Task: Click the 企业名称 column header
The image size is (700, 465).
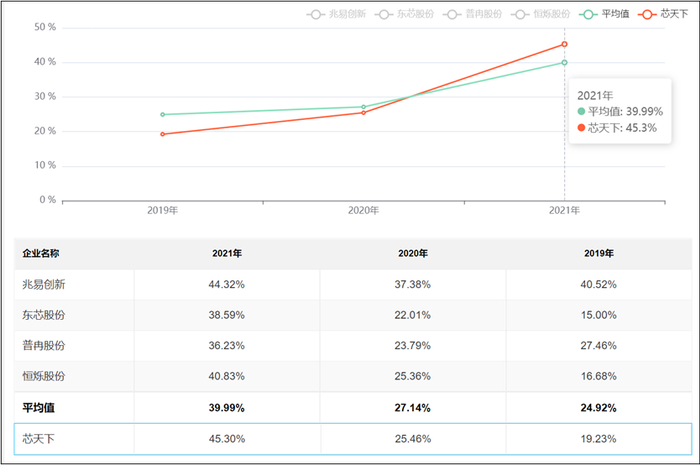Action: 41,253
